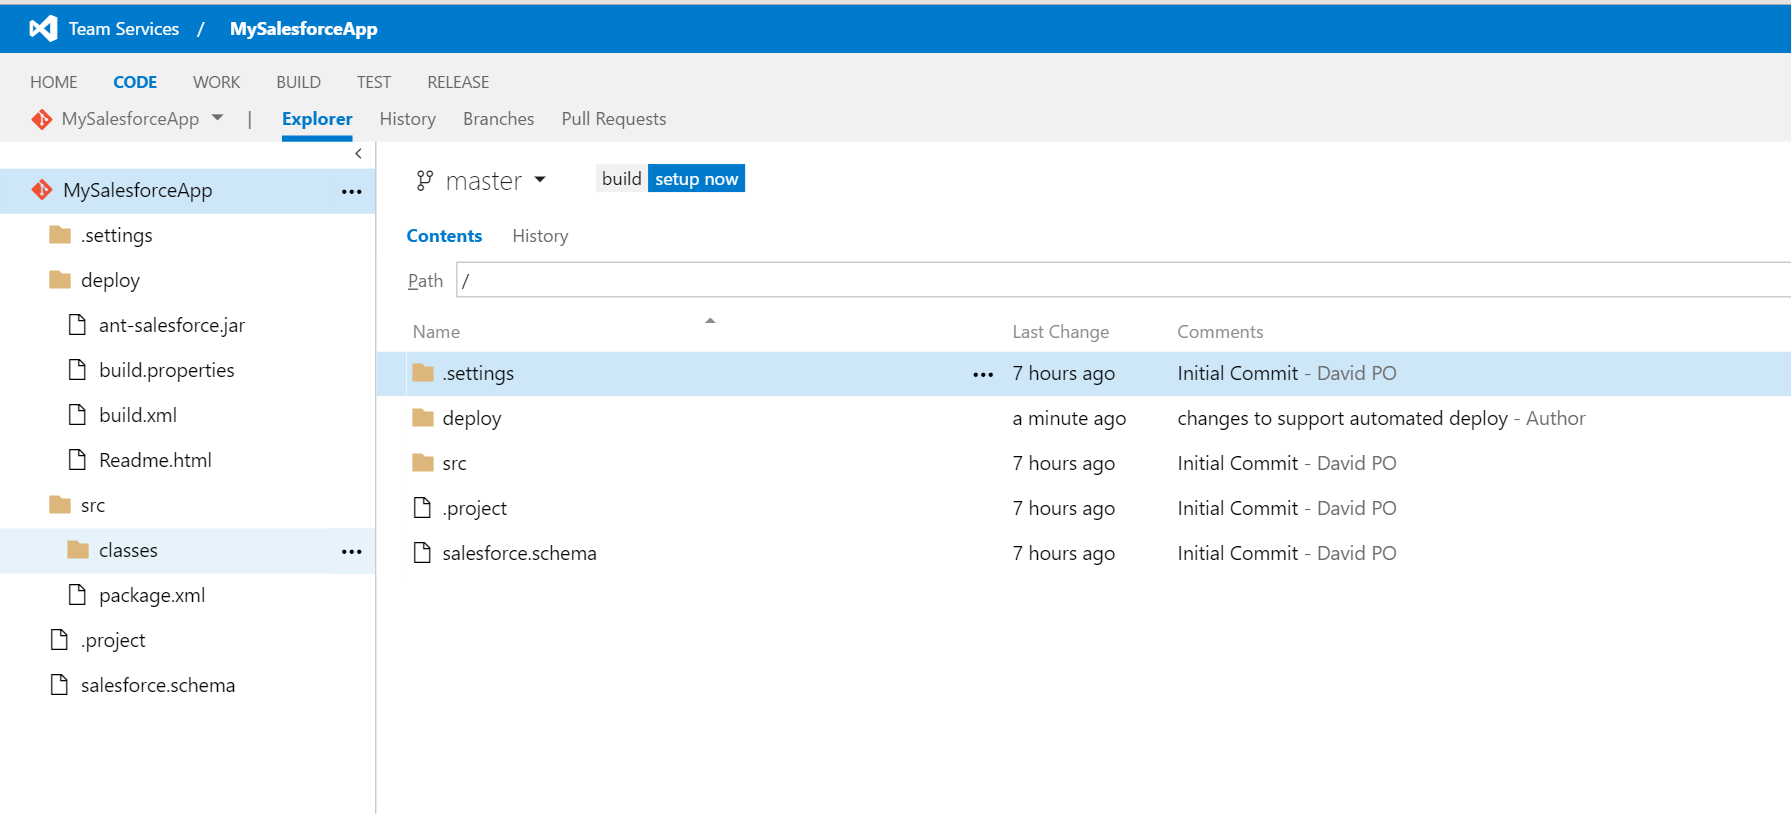Click the Visual Studio Team Services logo

tap(43, 29)
